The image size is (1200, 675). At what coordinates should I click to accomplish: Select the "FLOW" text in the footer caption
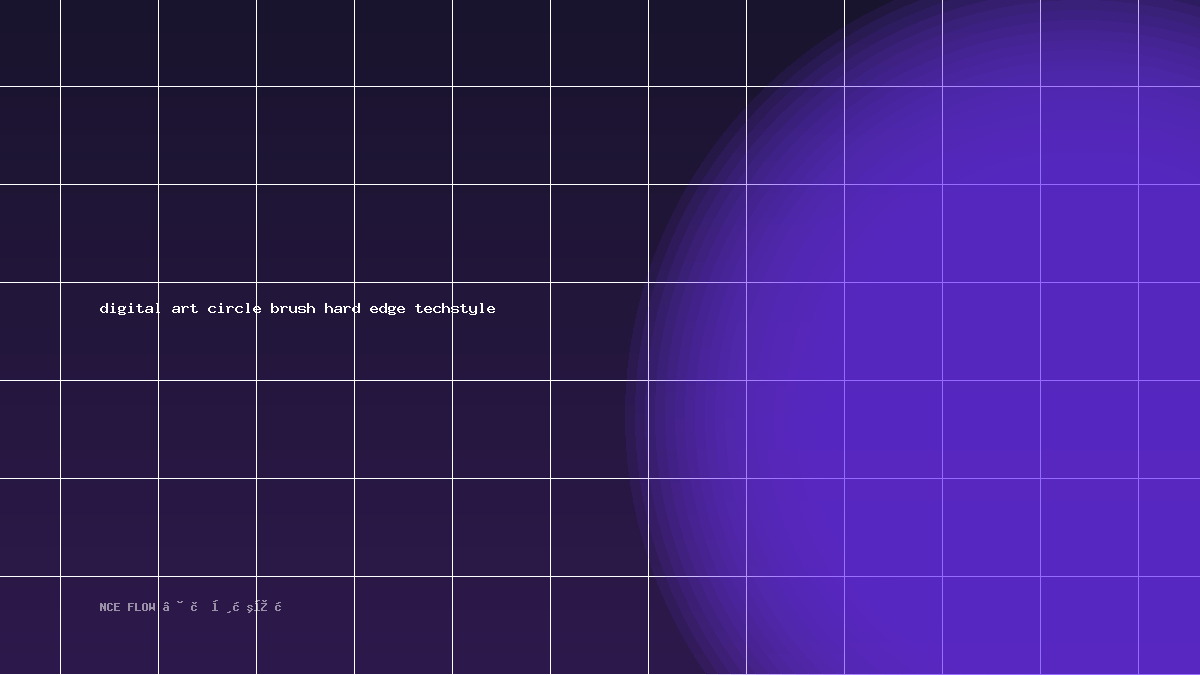(141, 607)
